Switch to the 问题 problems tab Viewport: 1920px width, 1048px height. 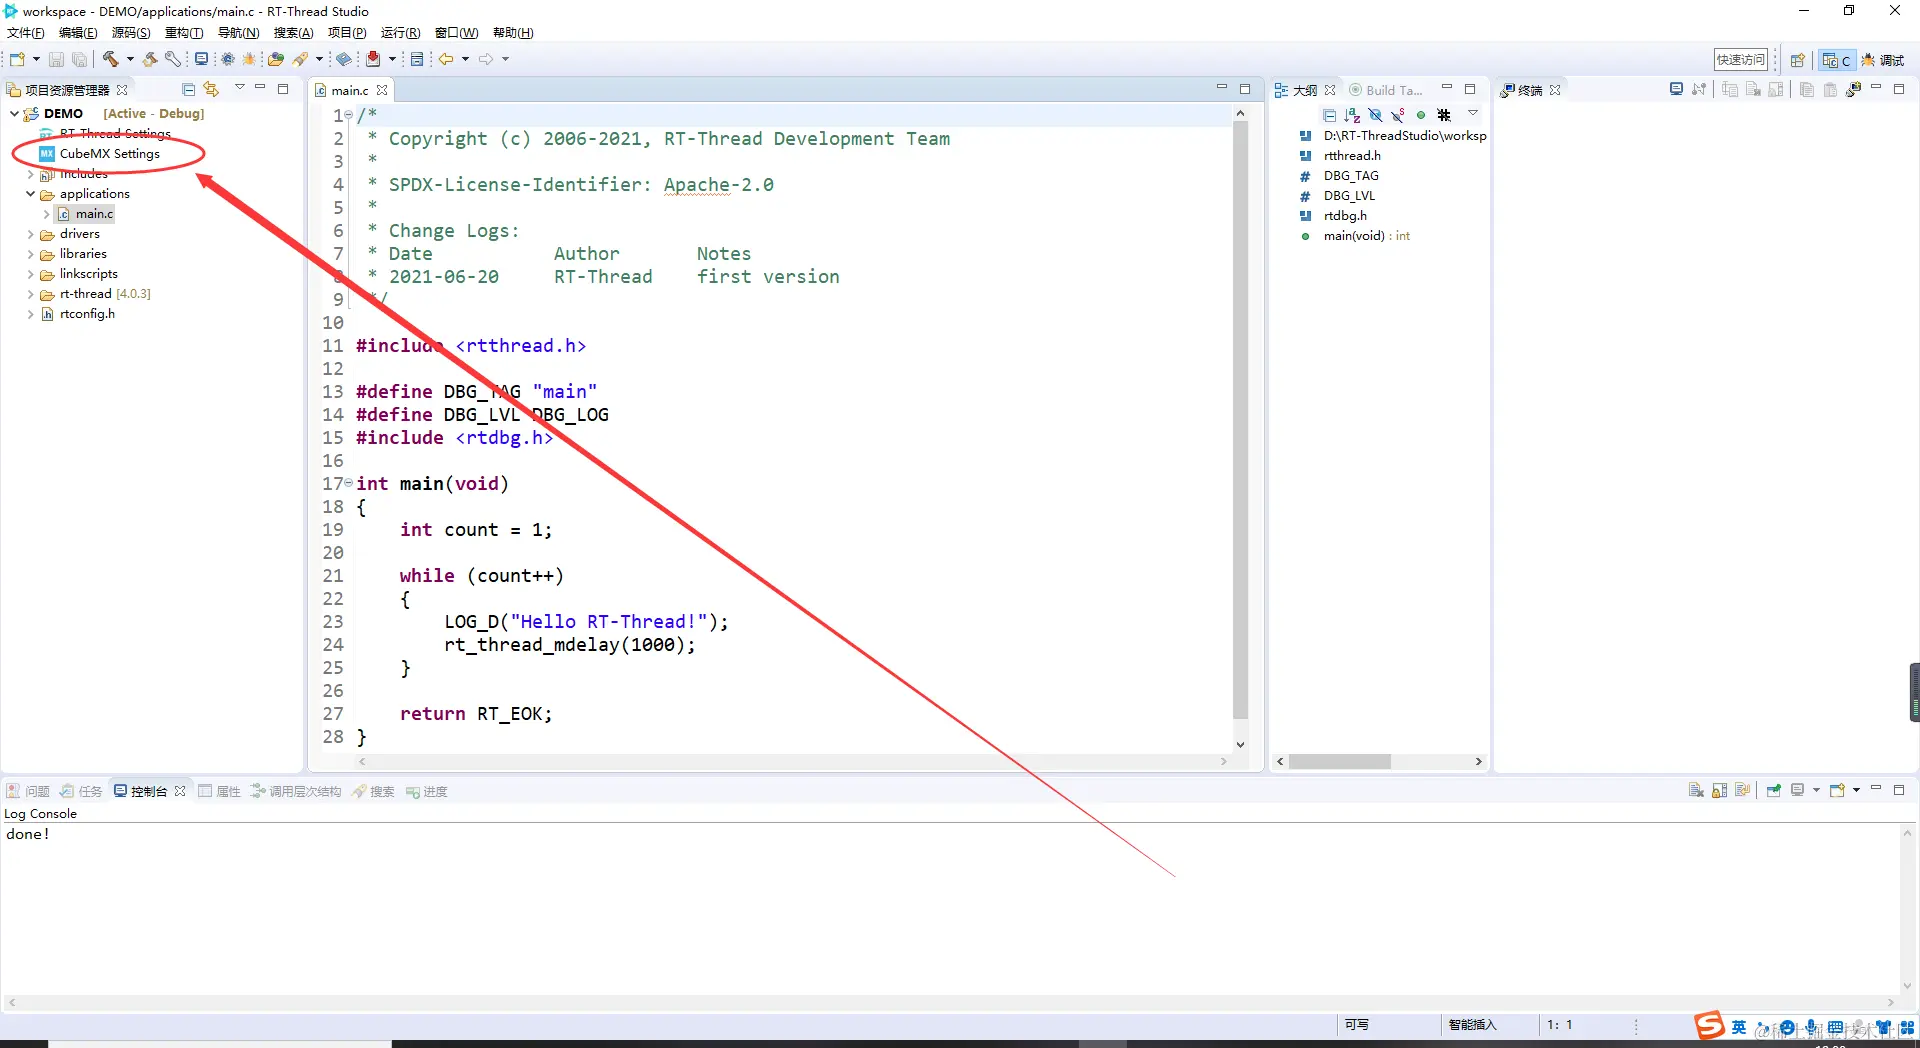(28, 791)
